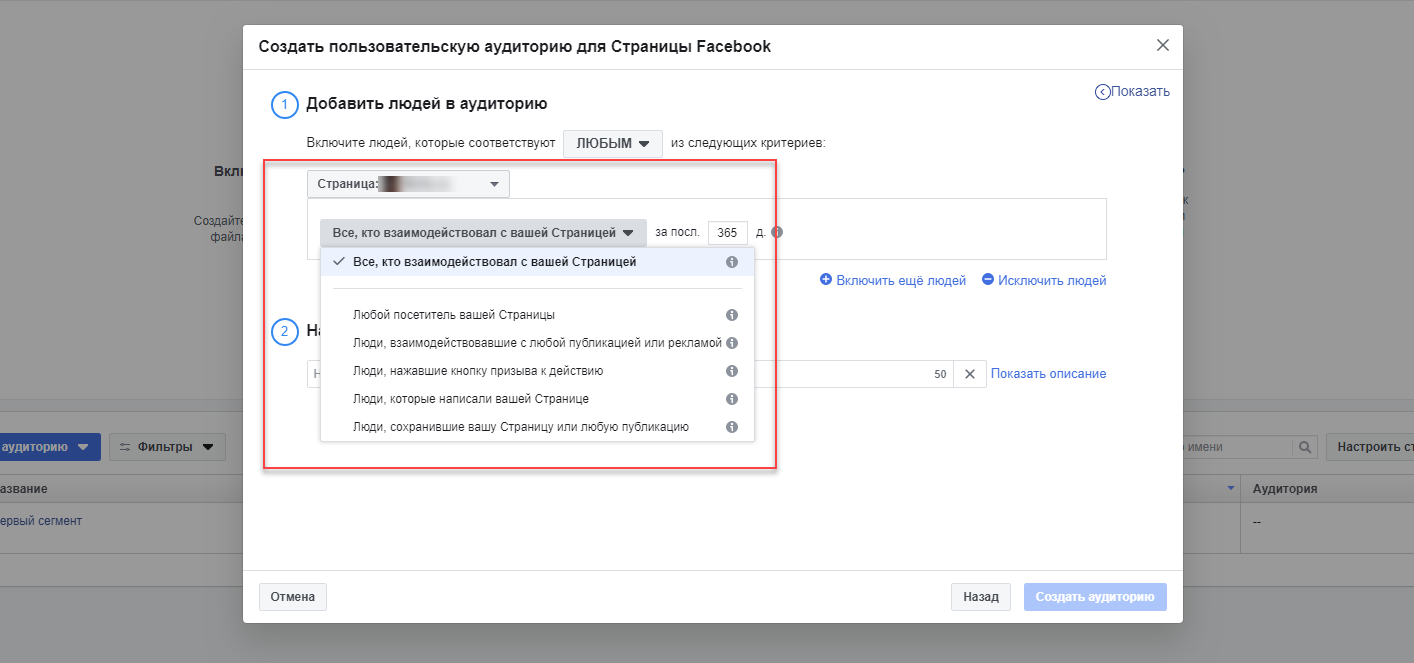The height and width of the screenshot is (663, 1414).
Task: Click info icon beside 'Люди, сохранившие вашу Страницу'
Action: tap(732, 427)
